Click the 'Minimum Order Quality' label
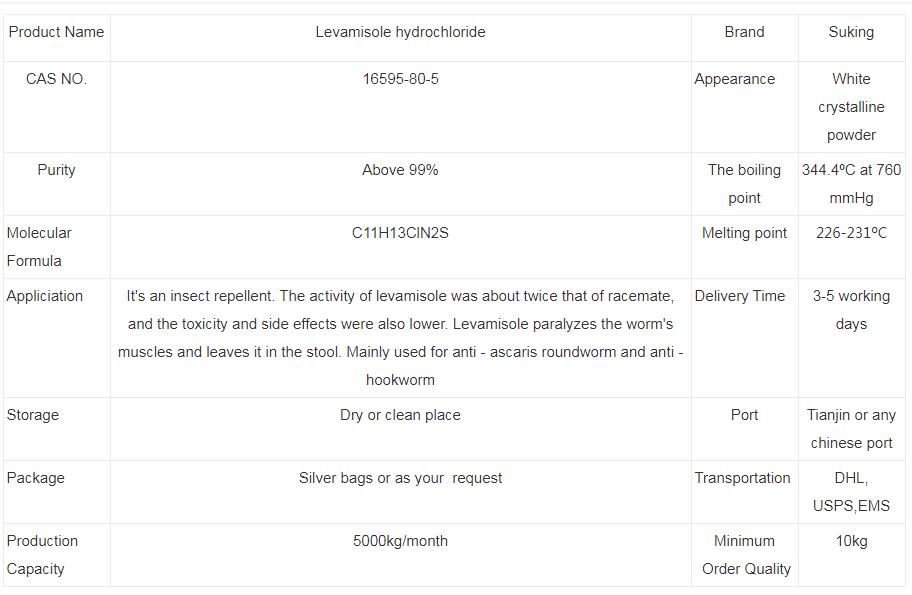The height and width of the screenshot is (595, 912). click(x=745, y=555)
